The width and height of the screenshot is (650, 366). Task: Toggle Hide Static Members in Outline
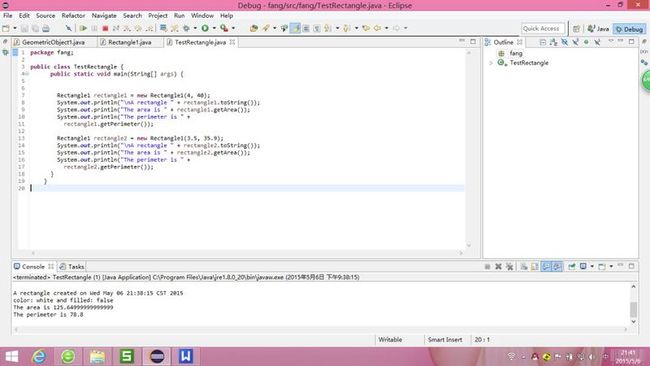(575, 42)
